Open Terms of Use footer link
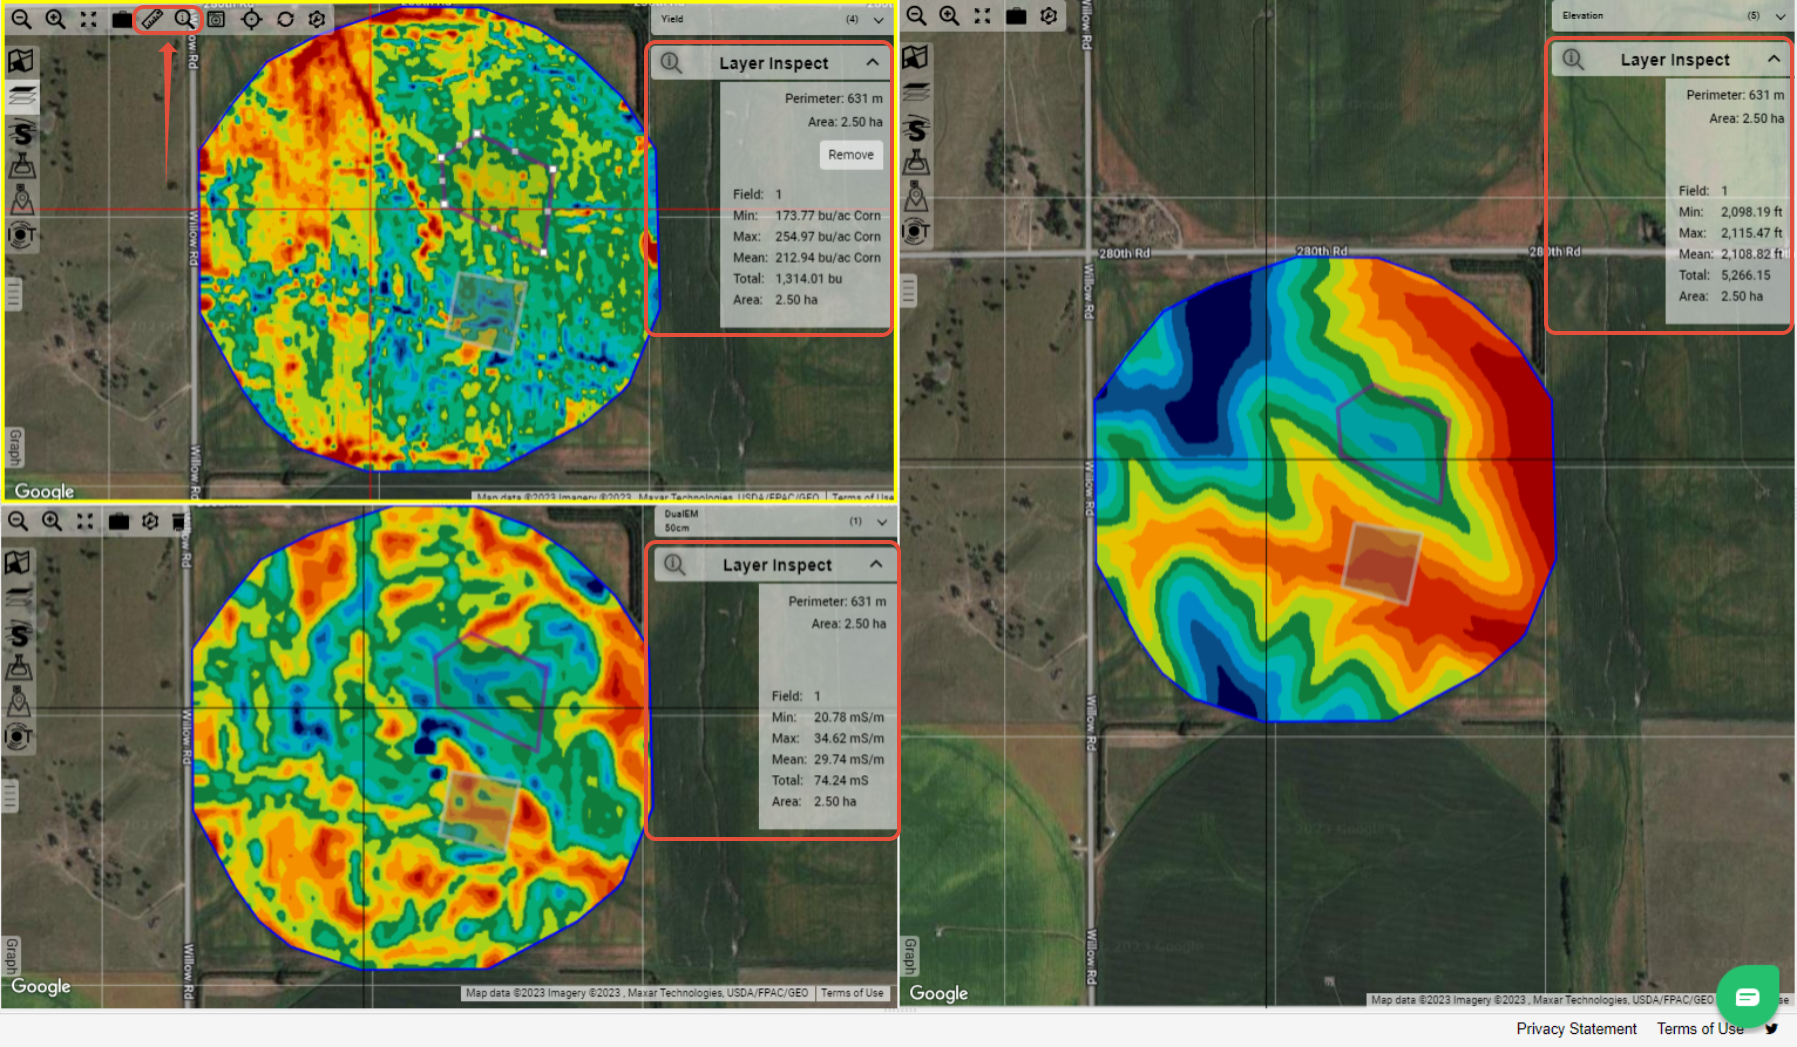Viewport: 1797px width, 1047px height. (1700, 1029)
